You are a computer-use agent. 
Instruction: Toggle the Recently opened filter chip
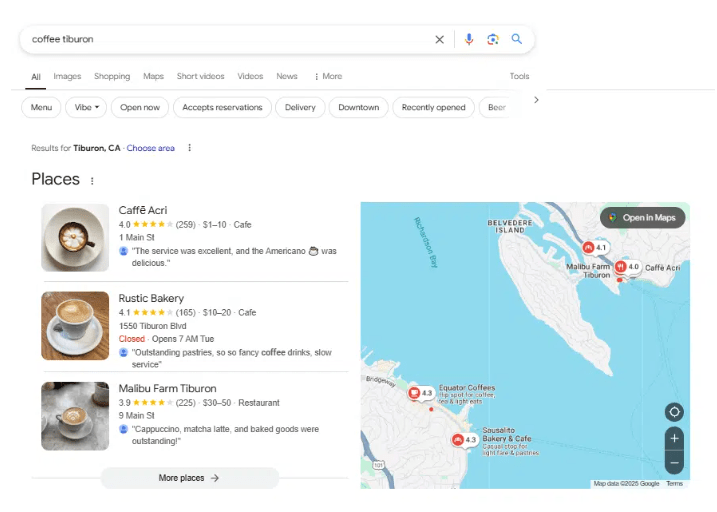433,107
